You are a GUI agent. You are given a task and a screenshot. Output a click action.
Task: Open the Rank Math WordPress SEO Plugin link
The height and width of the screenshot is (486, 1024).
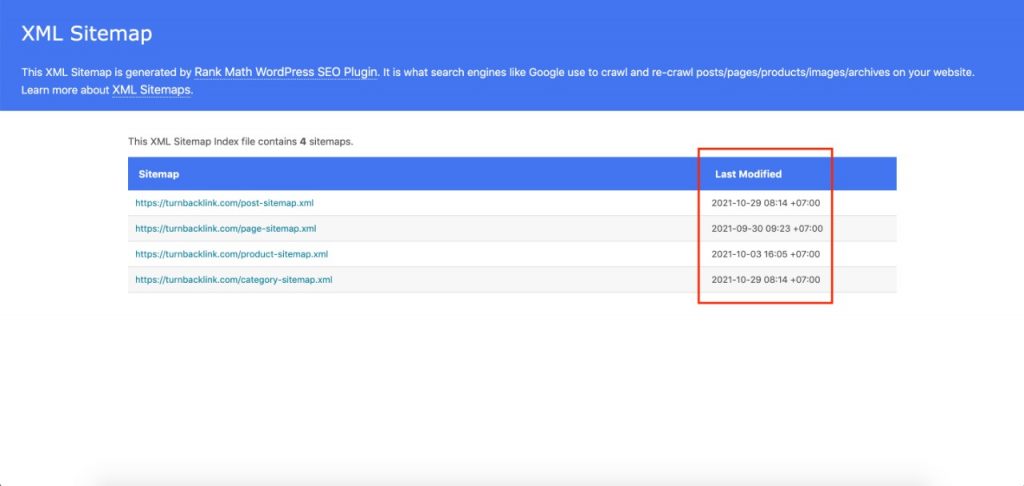(x=285, y=73)
